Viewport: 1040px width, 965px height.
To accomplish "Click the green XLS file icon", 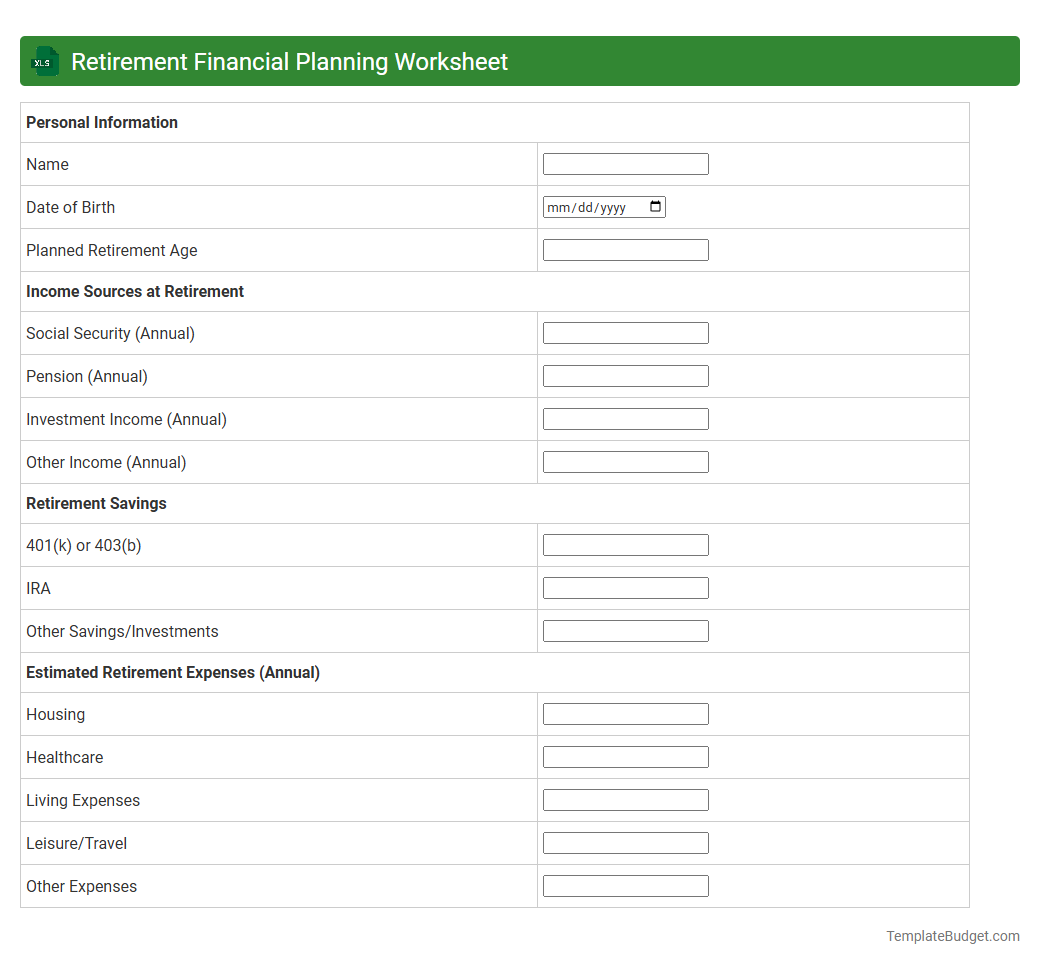I will pos(44,61).
